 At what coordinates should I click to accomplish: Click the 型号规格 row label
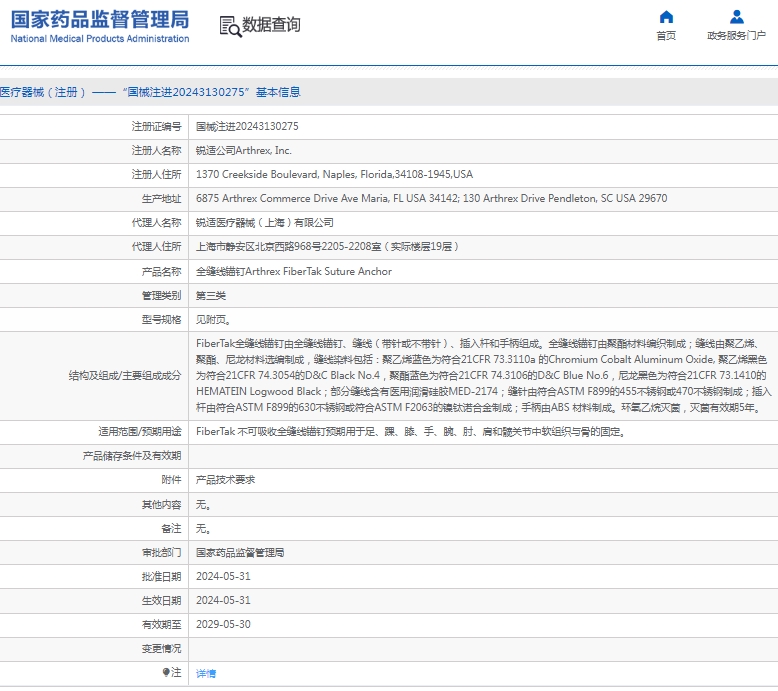161,319
